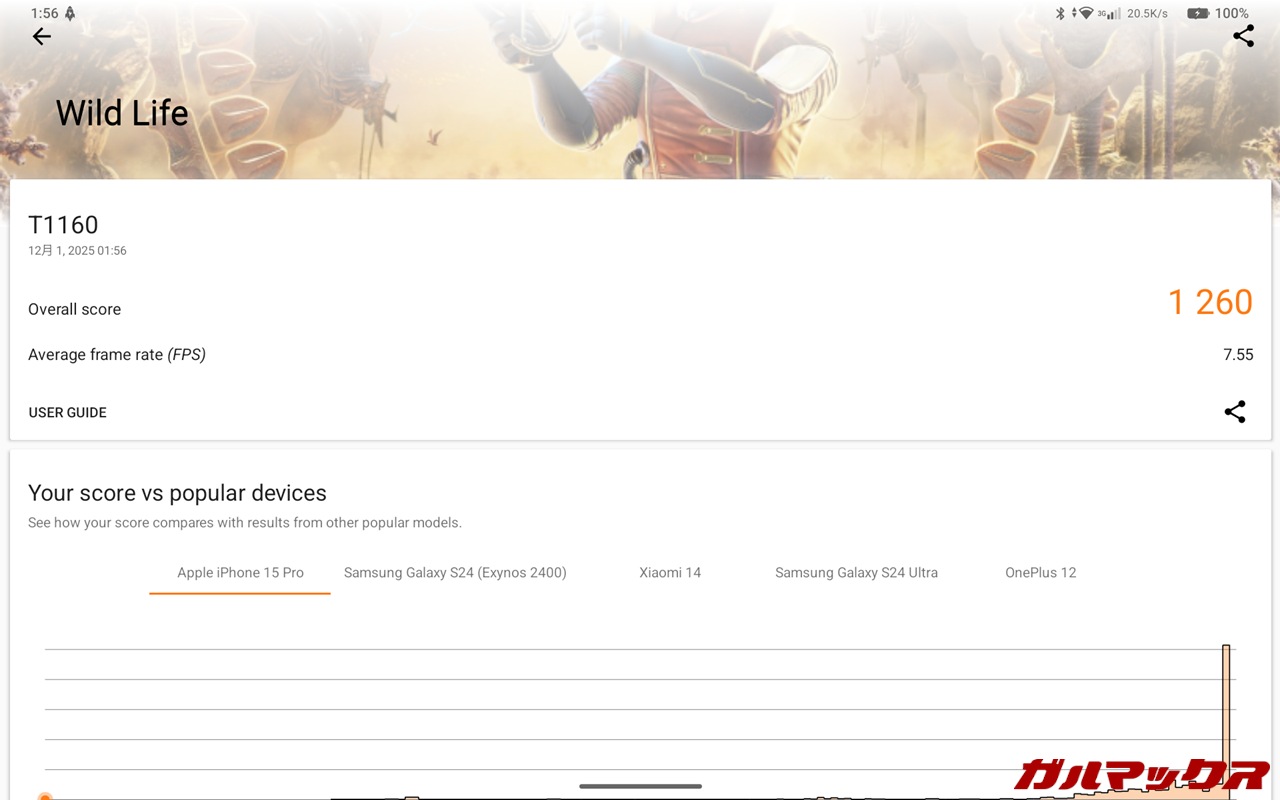Screen dimensions: 1280x800
Task: Tap the notification icon beside the clock
Action: coord(70,14)
